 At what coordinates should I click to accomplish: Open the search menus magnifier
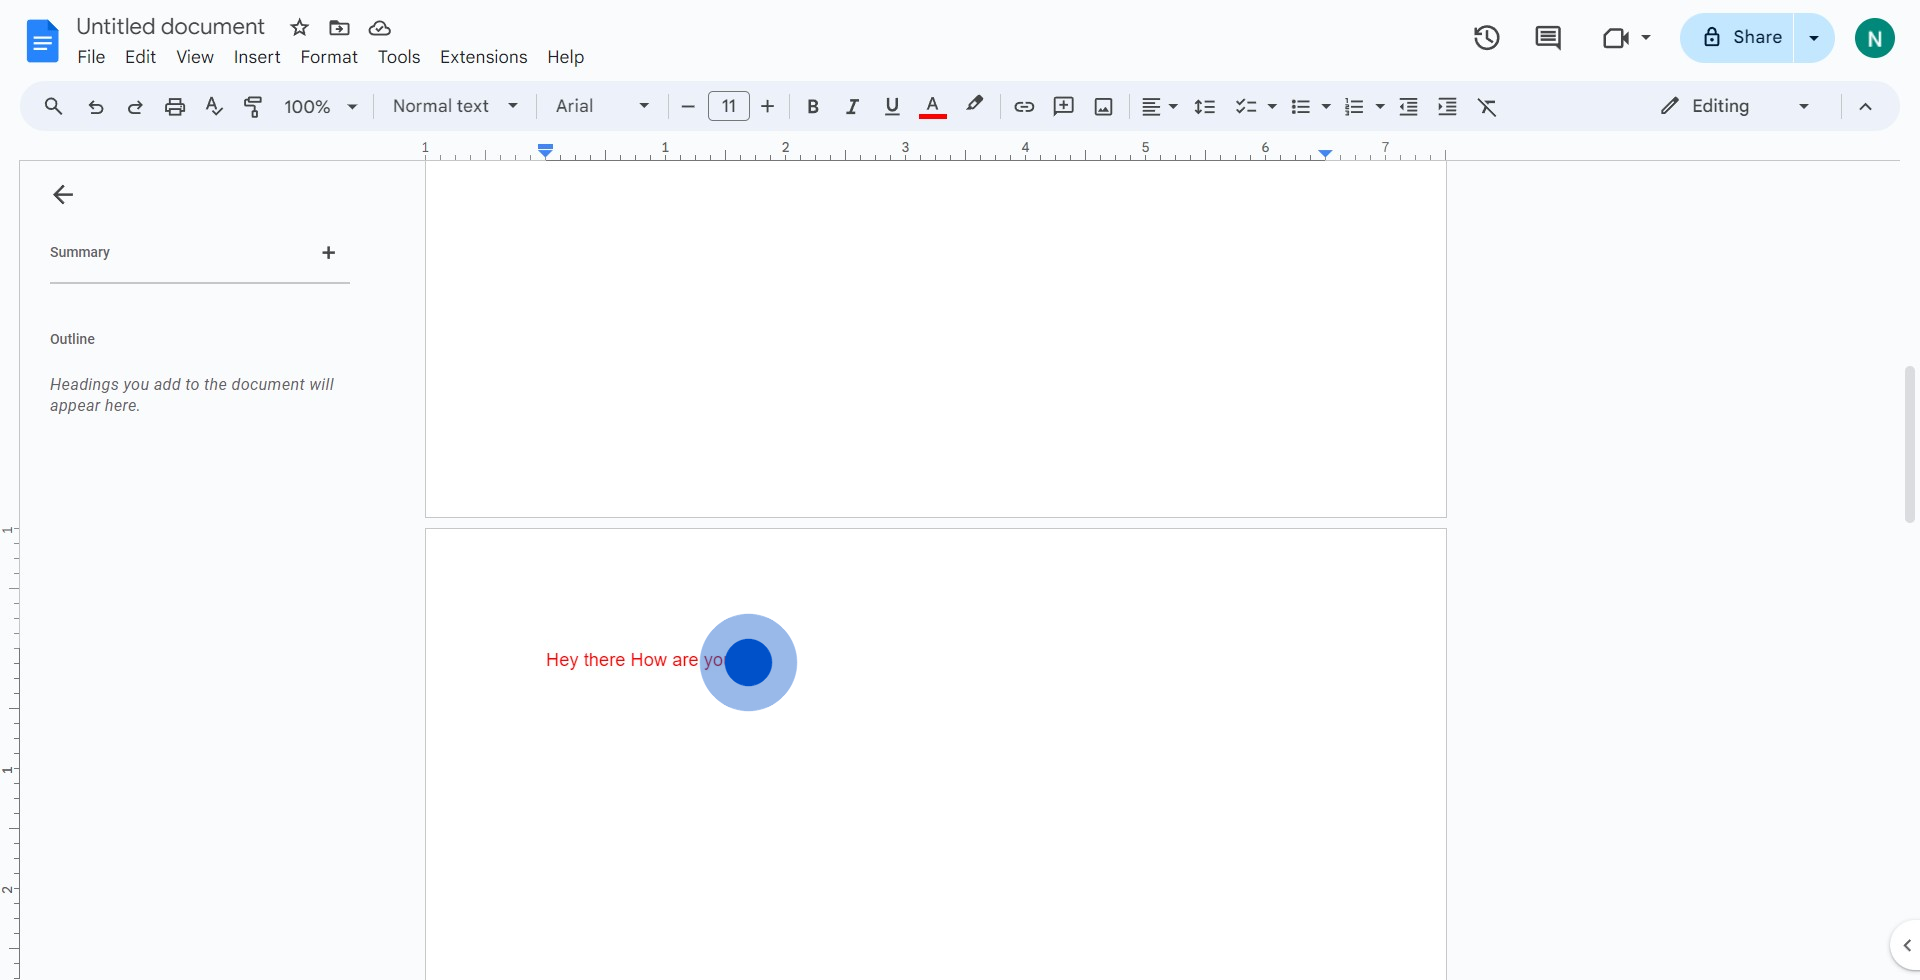coord(54,106)
